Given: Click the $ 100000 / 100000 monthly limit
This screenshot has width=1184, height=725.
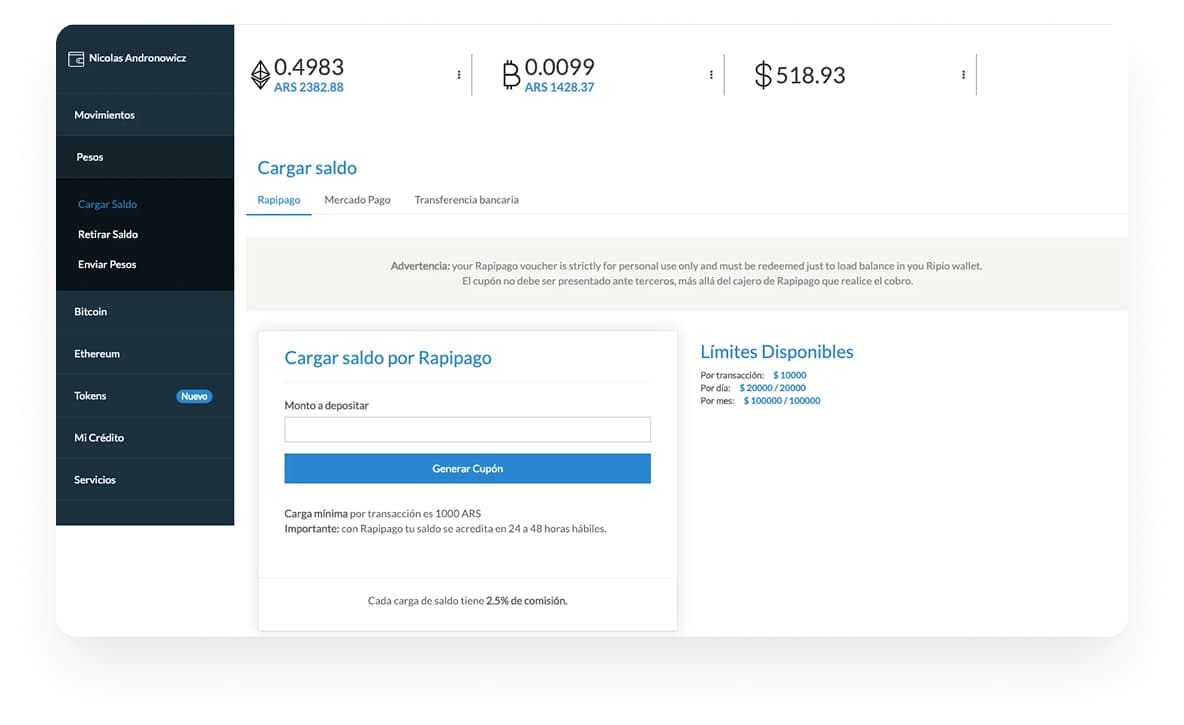Looking at the screenshot, I should (x=782, y=401).
